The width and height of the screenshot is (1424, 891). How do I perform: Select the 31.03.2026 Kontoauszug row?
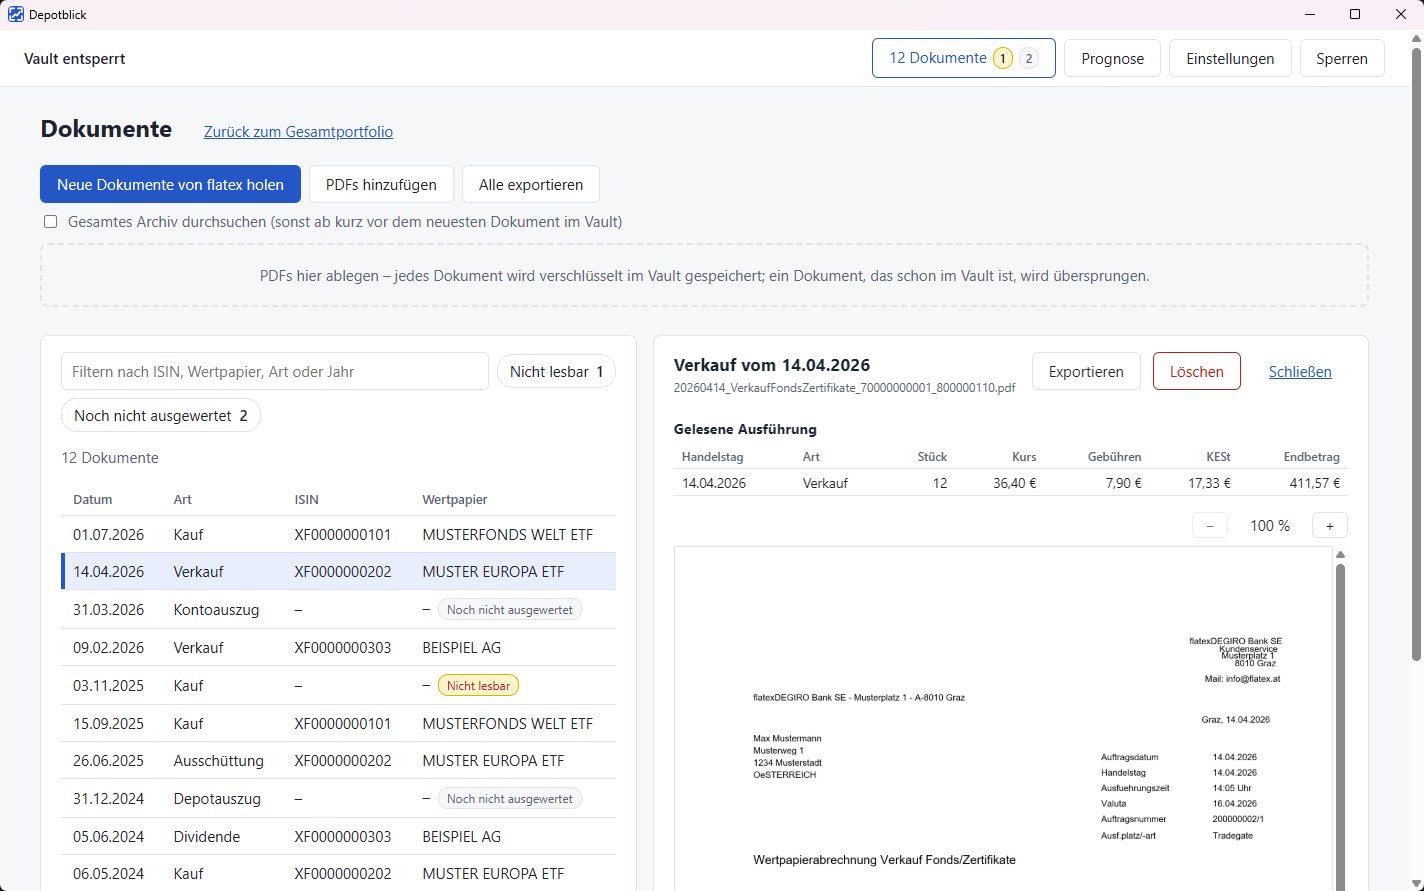(x=338, y=610)
